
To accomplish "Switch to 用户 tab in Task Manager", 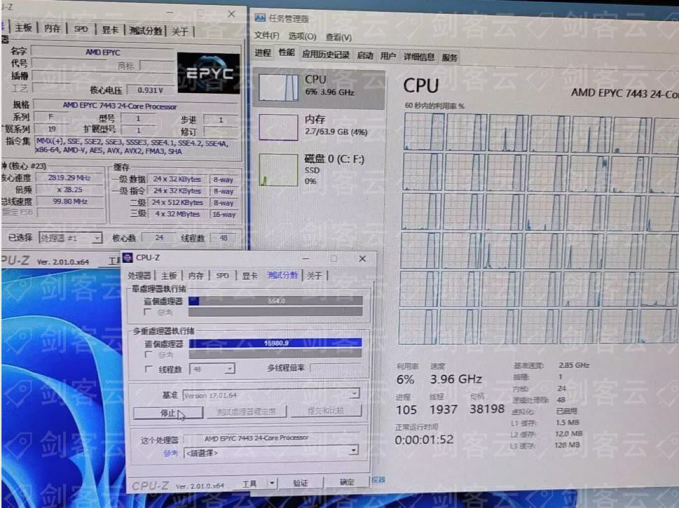I will pos(388,56).
